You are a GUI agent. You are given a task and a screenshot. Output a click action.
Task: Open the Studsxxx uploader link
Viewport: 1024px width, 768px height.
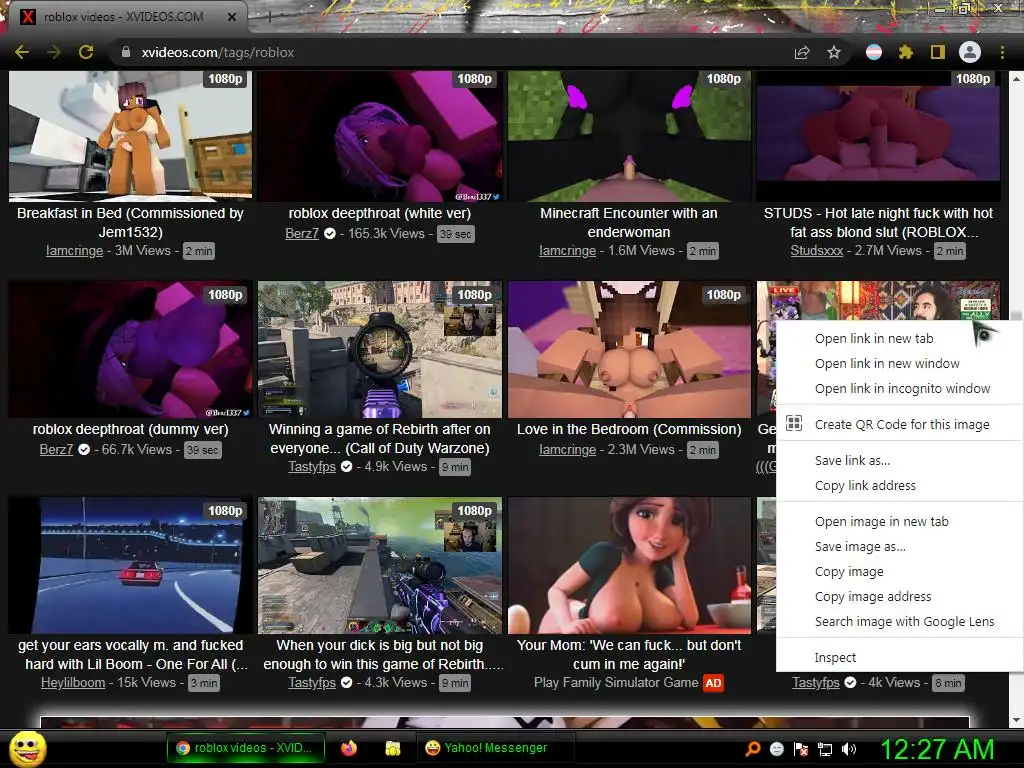click(816, 251)
